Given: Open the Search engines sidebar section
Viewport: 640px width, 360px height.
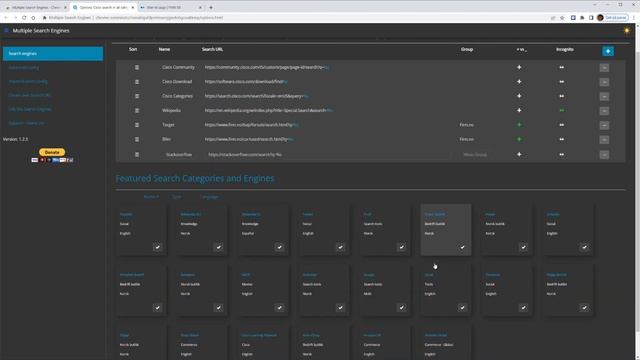Looking at the screenshot, I should pyautogui.click(x=53, y=53).
